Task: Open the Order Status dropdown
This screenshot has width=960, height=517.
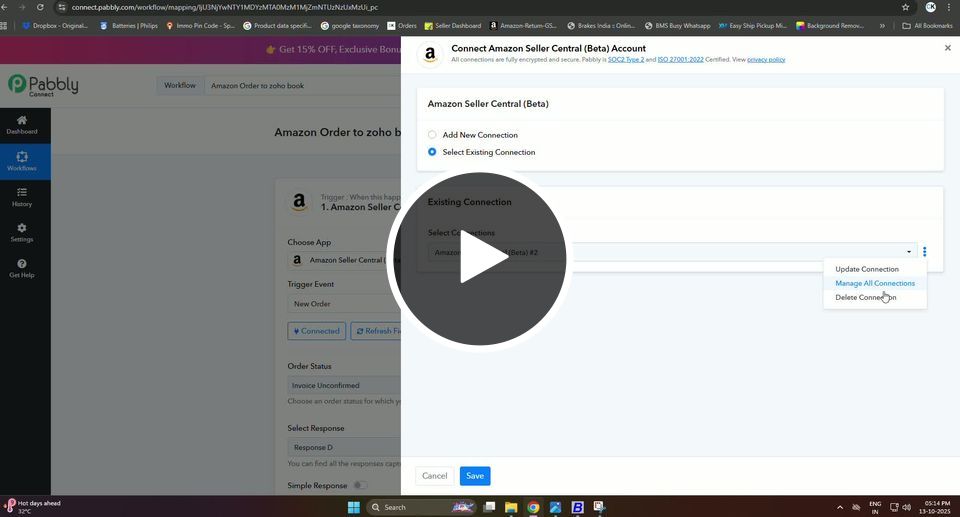Action: coord(344,385)
